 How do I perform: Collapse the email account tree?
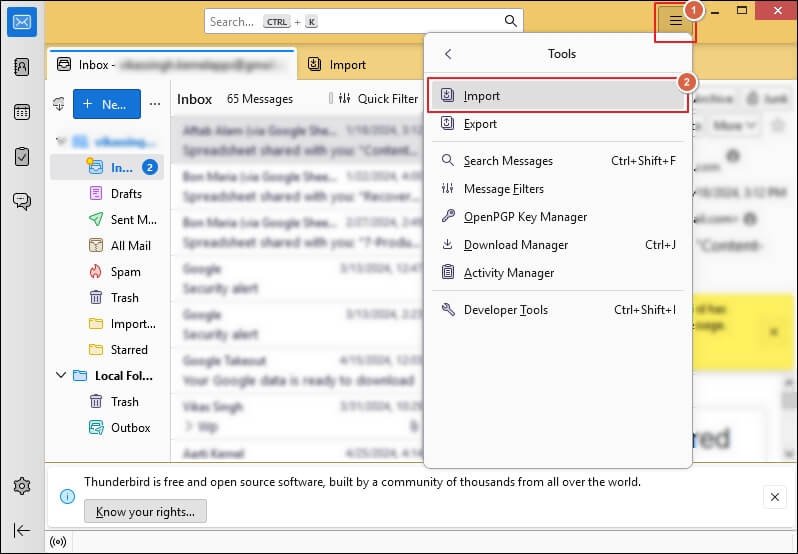tap(61, 141)
